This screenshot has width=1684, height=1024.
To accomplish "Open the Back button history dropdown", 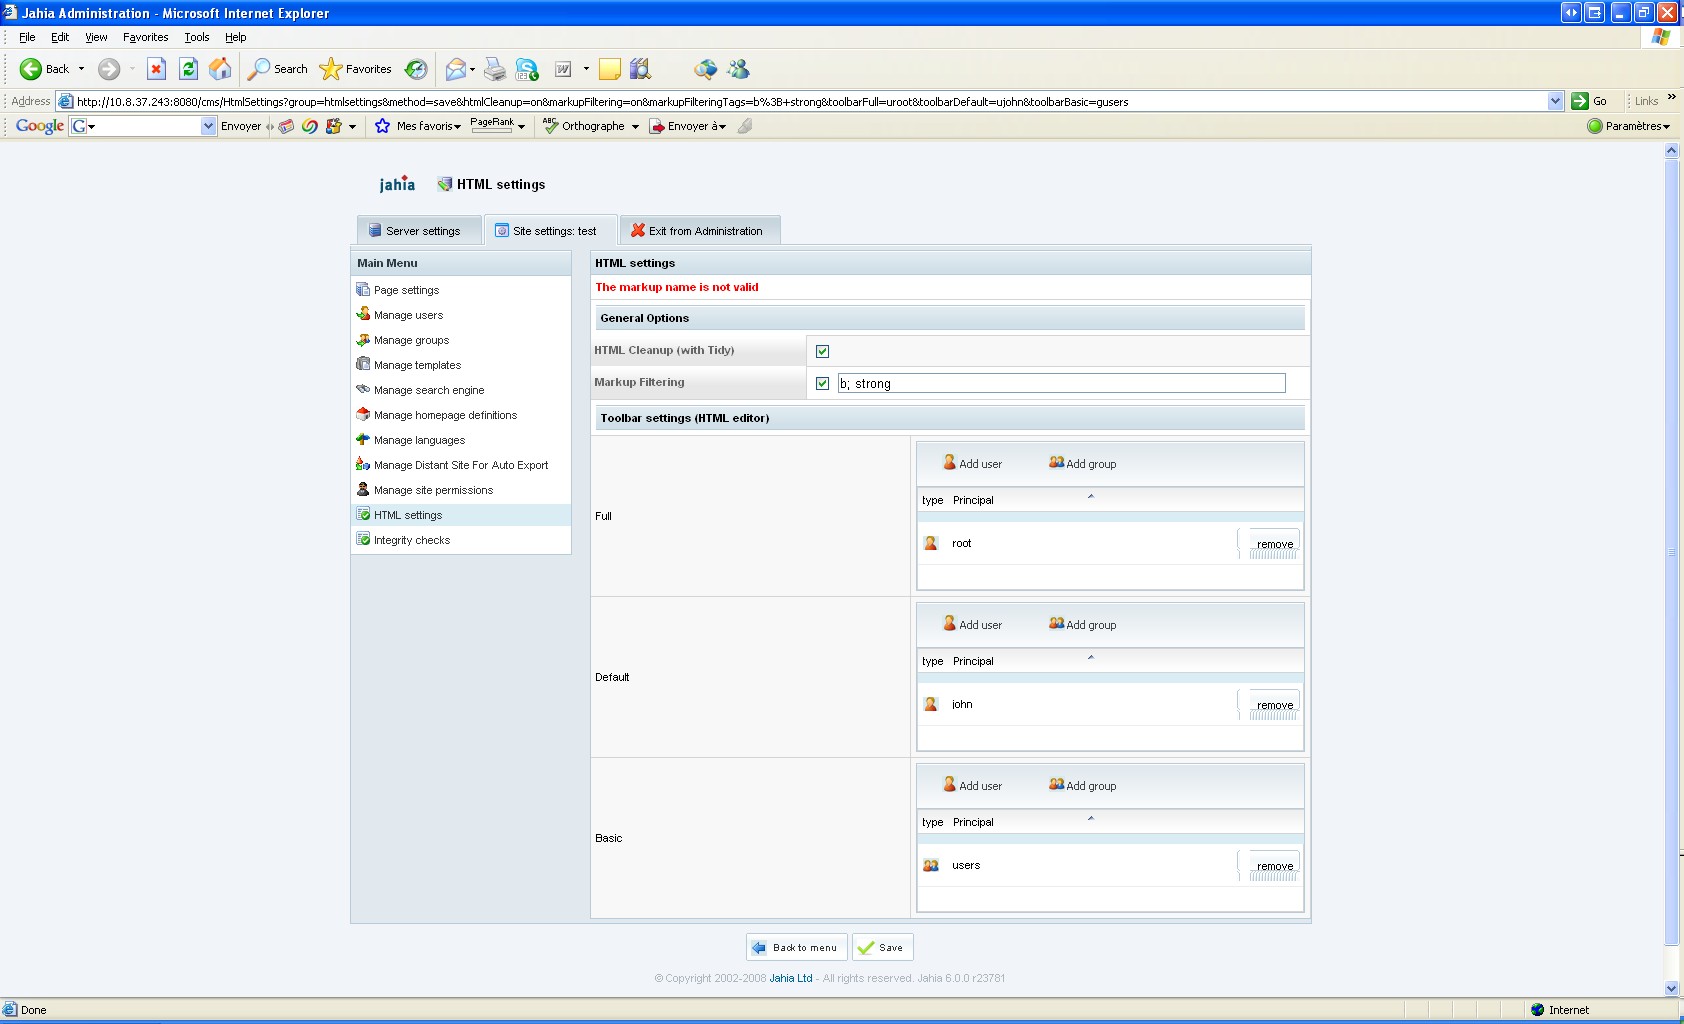I will (x=81, y=69).
